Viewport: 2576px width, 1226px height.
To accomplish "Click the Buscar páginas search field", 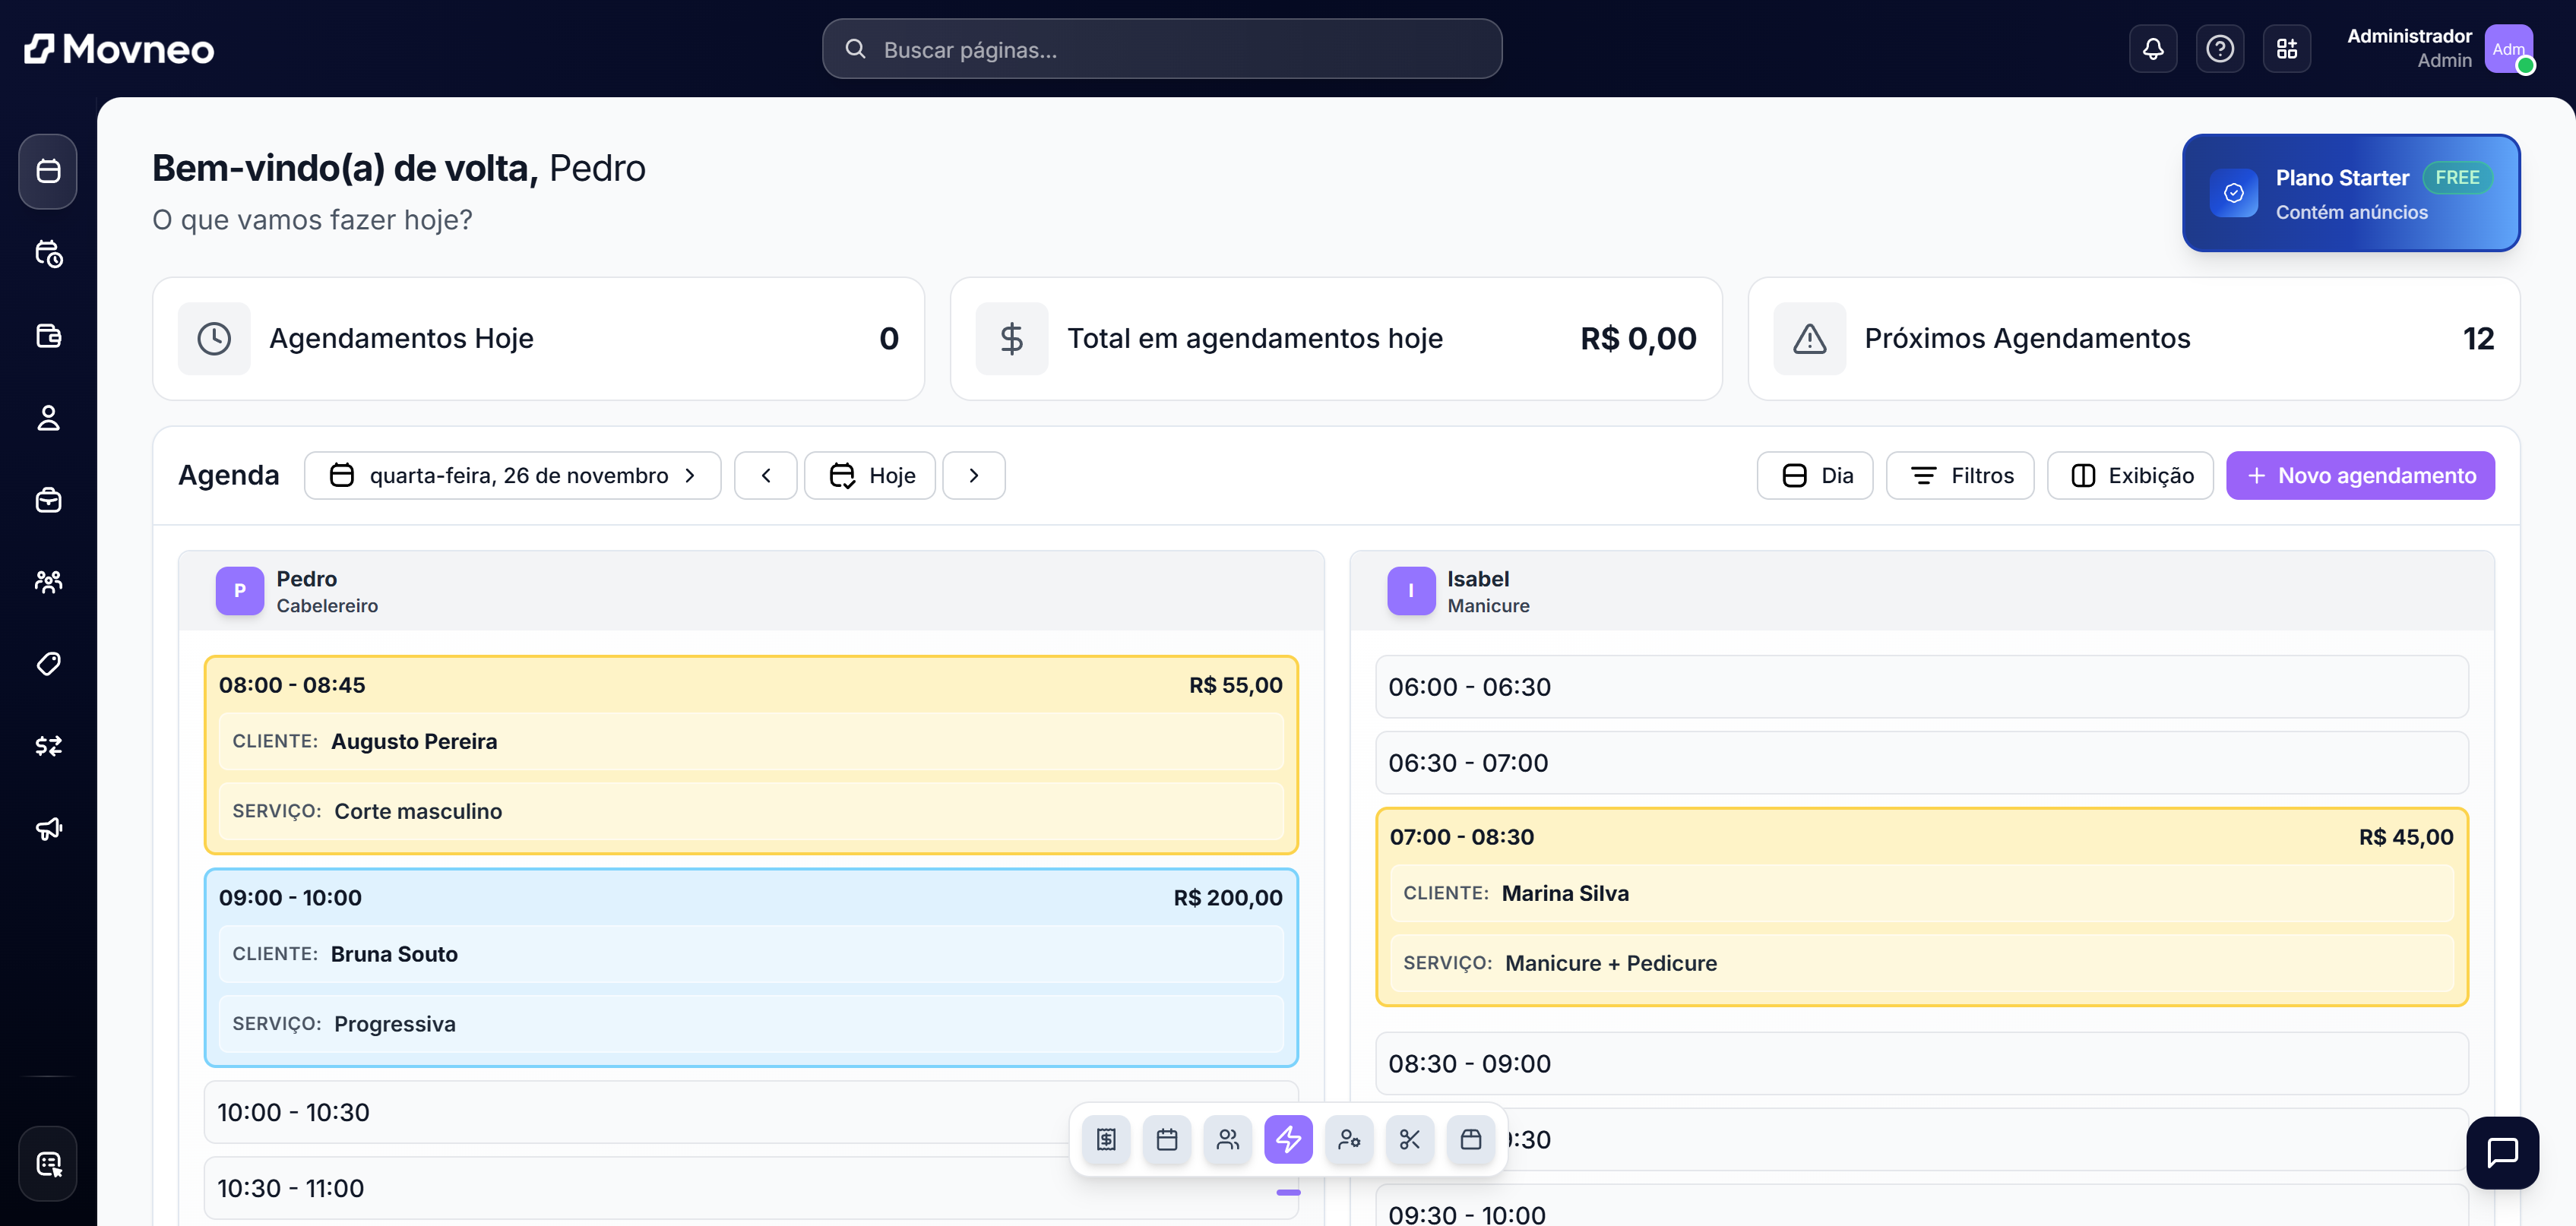I will [x=1162, y=49].
